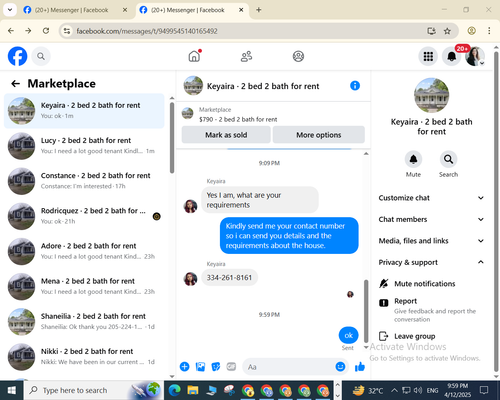Viewport: 500px width, 400px height.
Task: Click the conversation list scrollbar
Action: tap(172, 137)
